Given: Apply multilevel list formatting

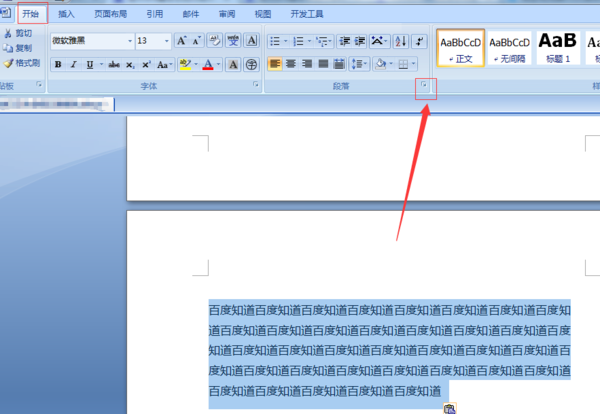Looking at the screenshot, I should (324, 41).
